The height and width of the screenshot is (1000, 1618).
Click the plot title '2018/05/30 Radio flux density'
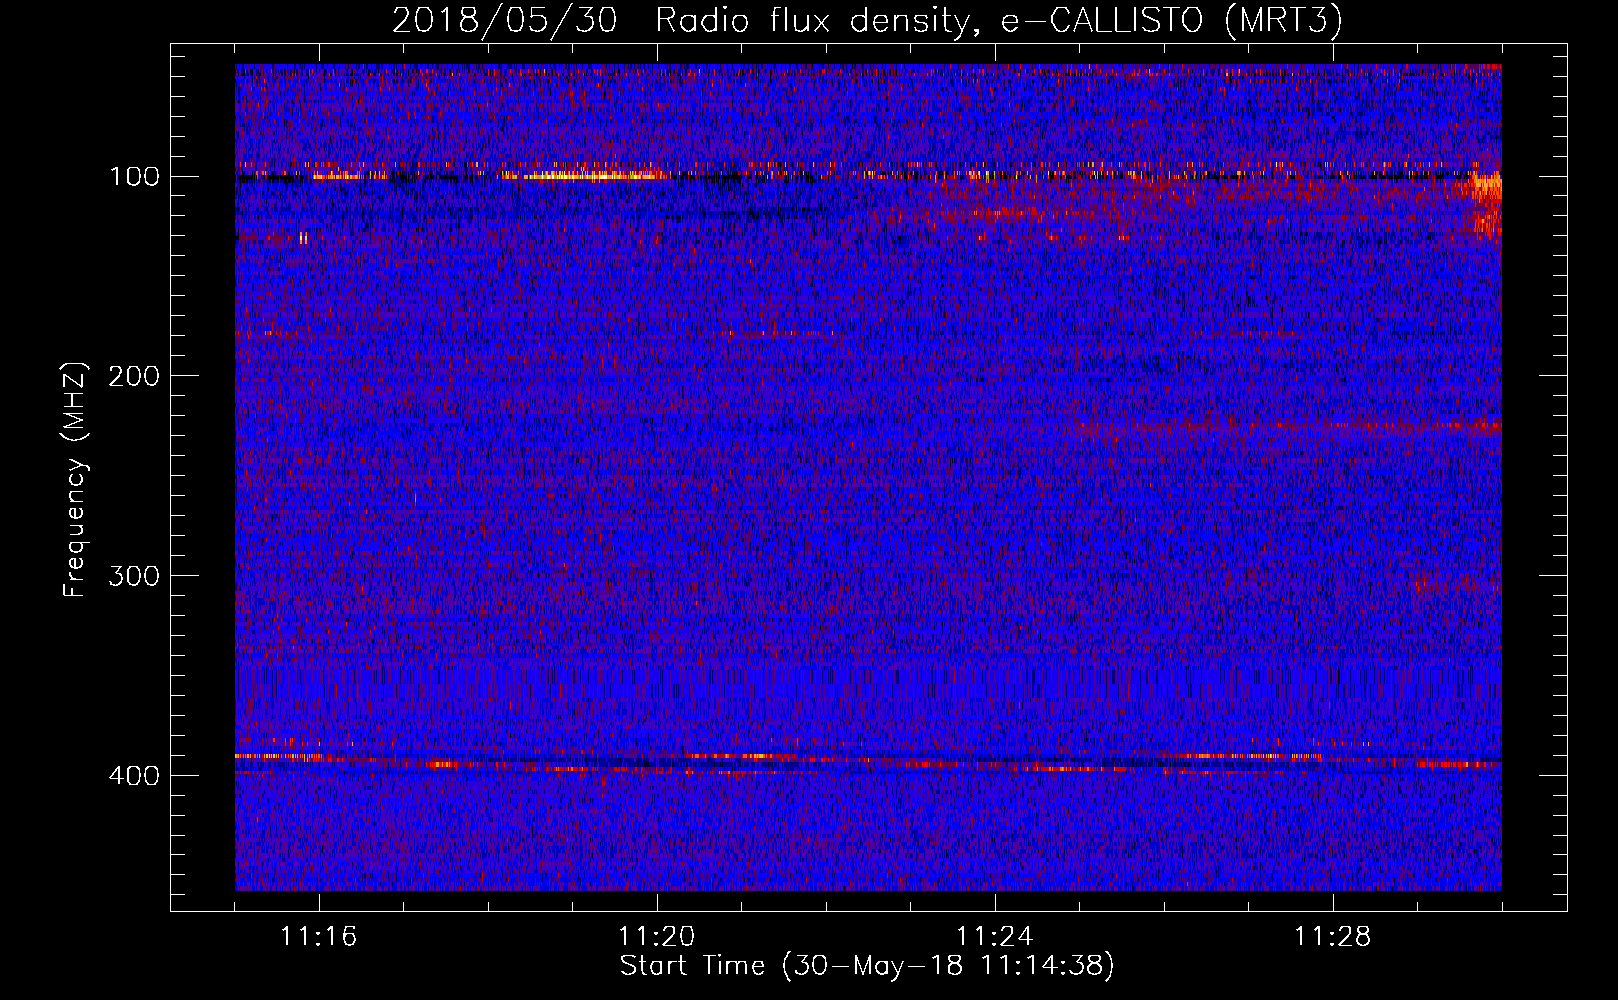[866, 20]
